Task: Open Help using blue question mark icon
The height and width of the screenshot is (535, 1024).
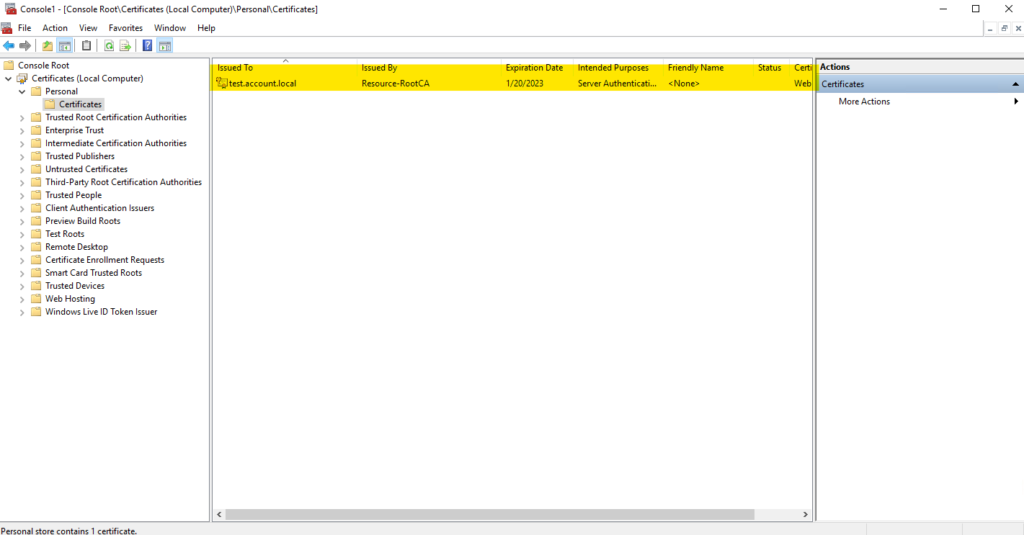Action: point(148,46)
